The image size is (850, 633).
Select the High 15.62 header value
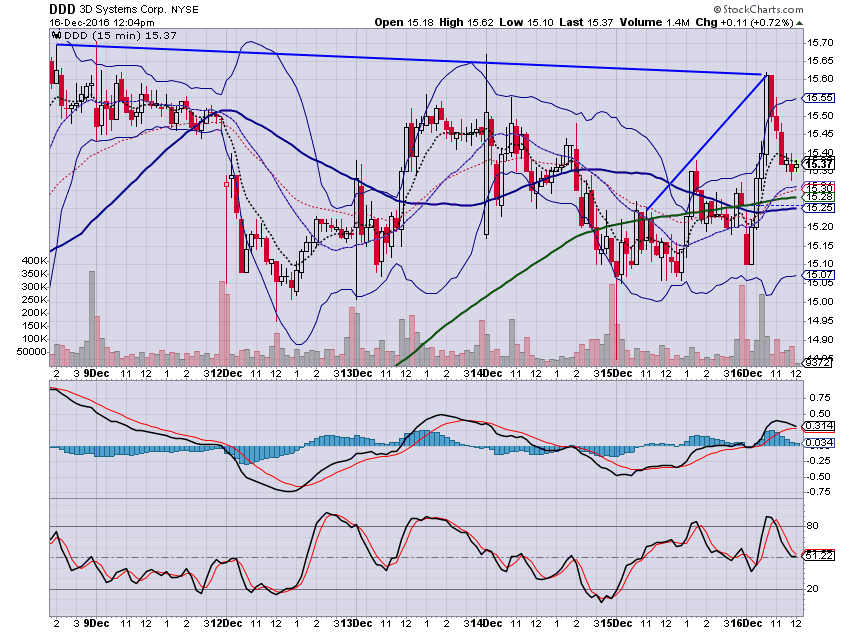click(466, 22)
